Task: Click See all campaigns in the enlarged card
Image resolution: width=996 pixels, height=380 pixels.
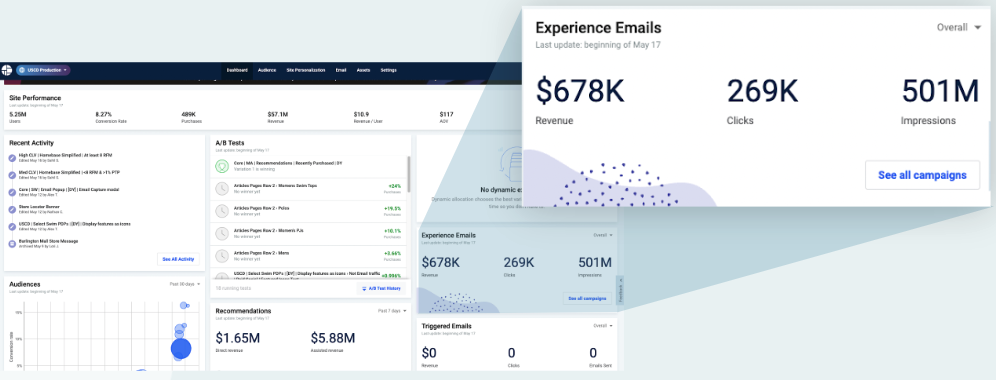Action: 922,175
